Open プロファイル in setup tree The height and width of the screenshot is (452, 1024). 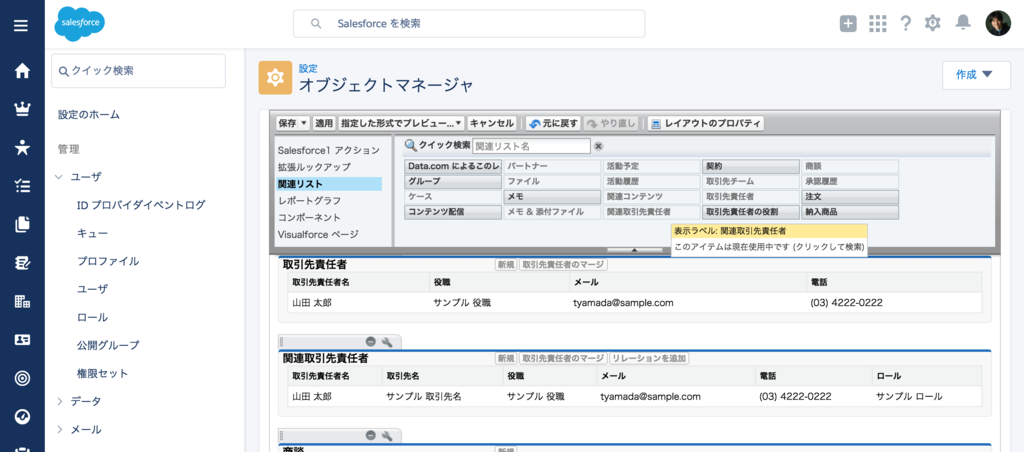coord(108,261)
